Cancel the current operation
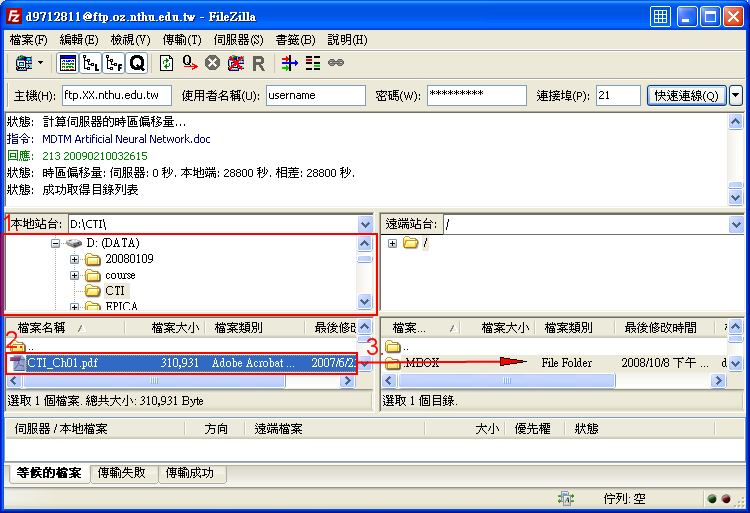750x513 pixels. click(x=212, y=63)
